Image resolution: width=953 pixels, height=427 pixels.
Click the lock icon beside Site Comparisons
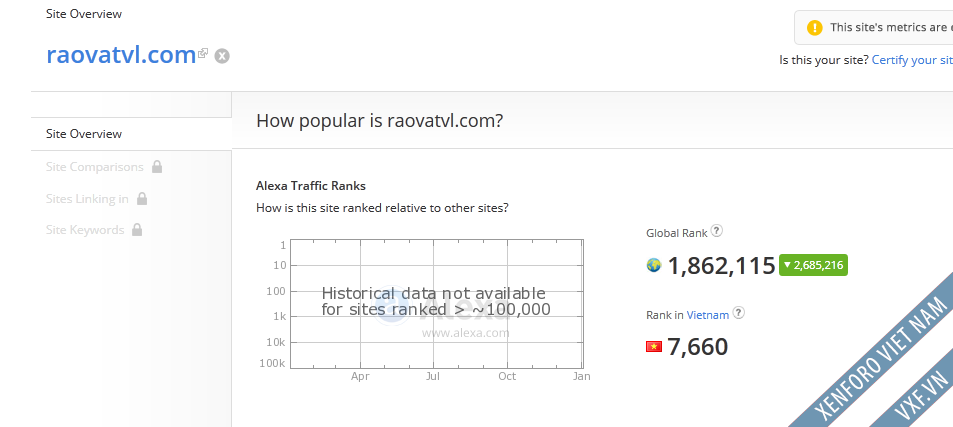click(x=157, y=167)
